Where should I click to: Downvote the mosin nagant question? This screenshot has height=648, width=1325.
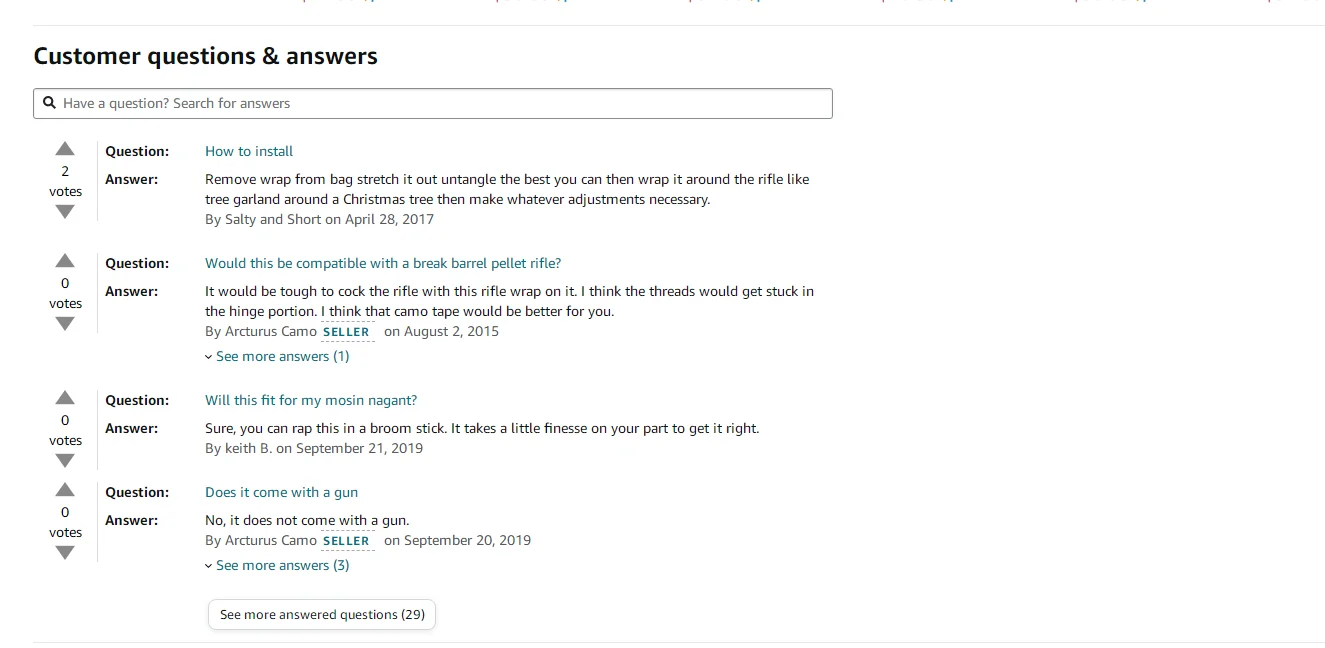click(x=65, y=461)
